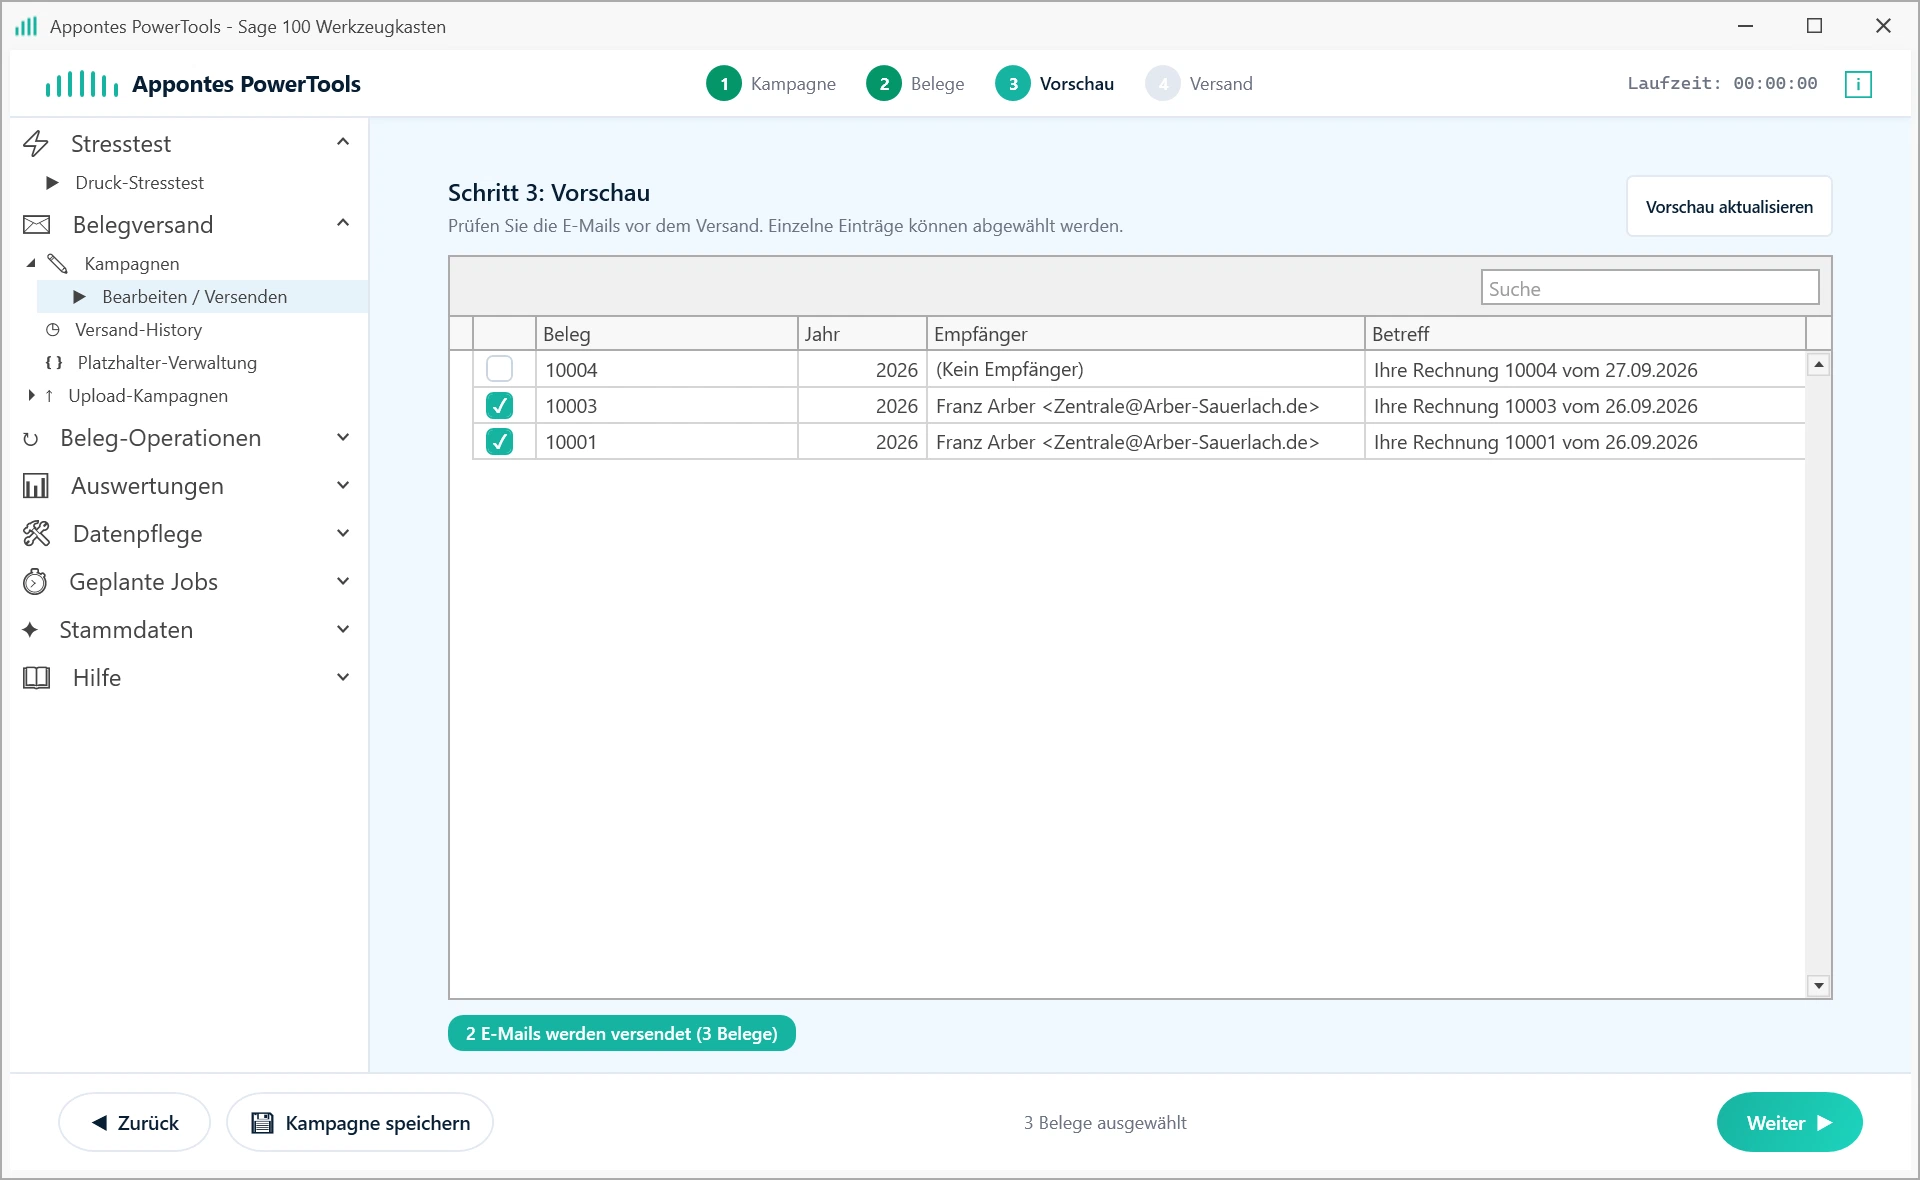Viewport: 1920px width, 1180px height.
Task: Sort by the Empfänger column header
Action: coord(1145,334)
